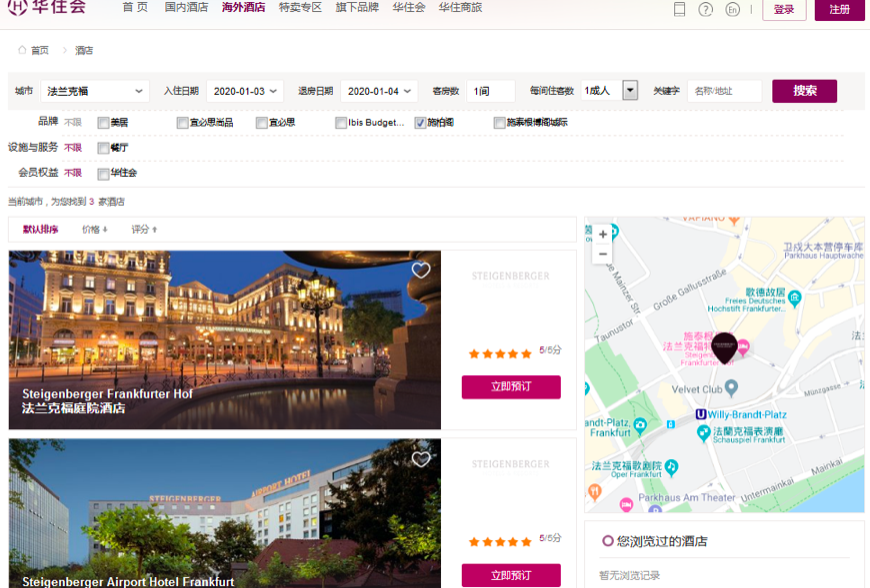Click the Freies Deutsches Hochstift map pin

tap(795, 298)
